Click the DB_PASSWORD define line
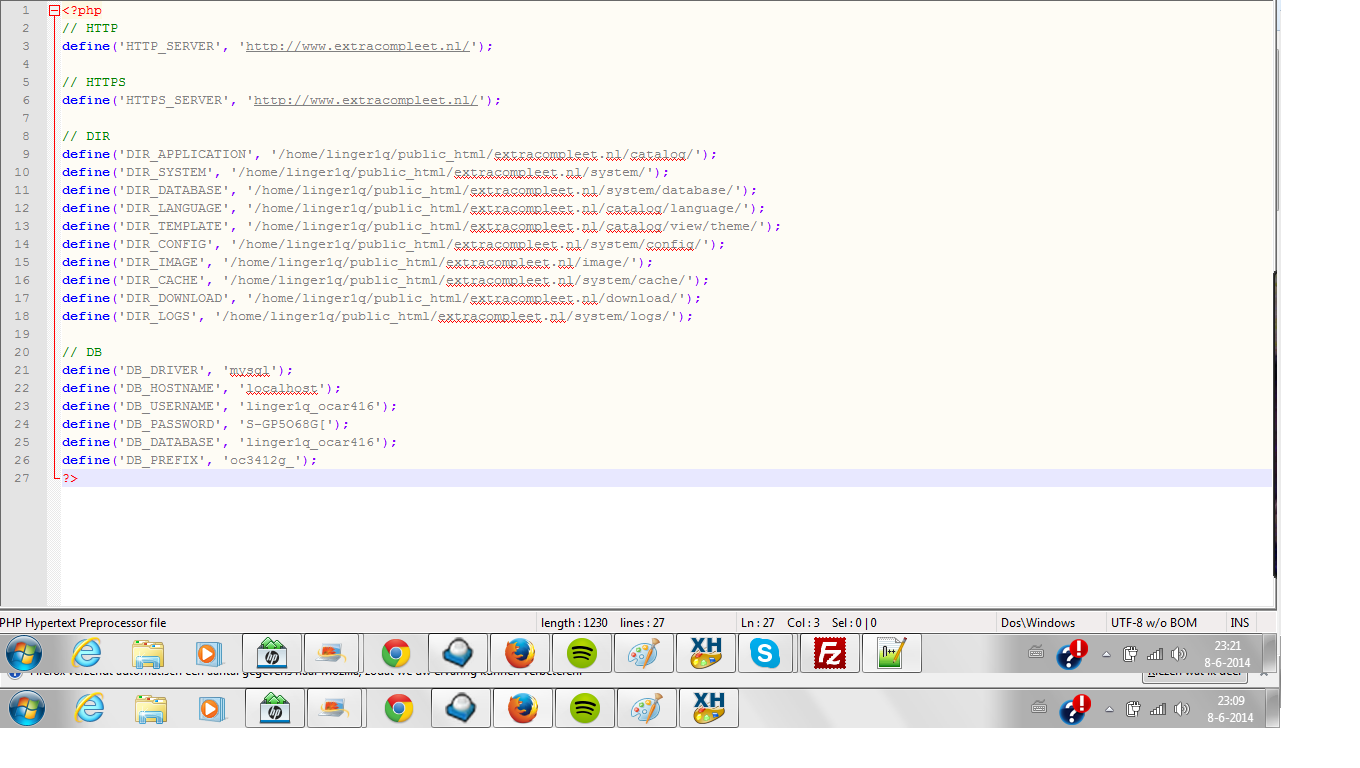Screen dimensions: 1360x768 206,424
